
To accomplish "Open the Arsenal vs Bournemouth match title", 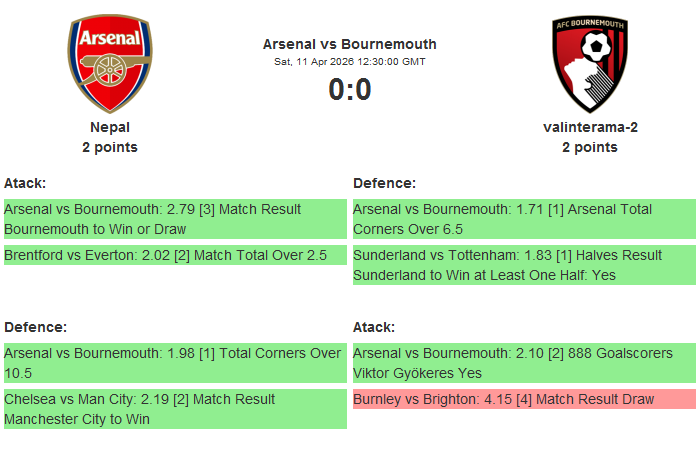I will click(x=349, y=44).
